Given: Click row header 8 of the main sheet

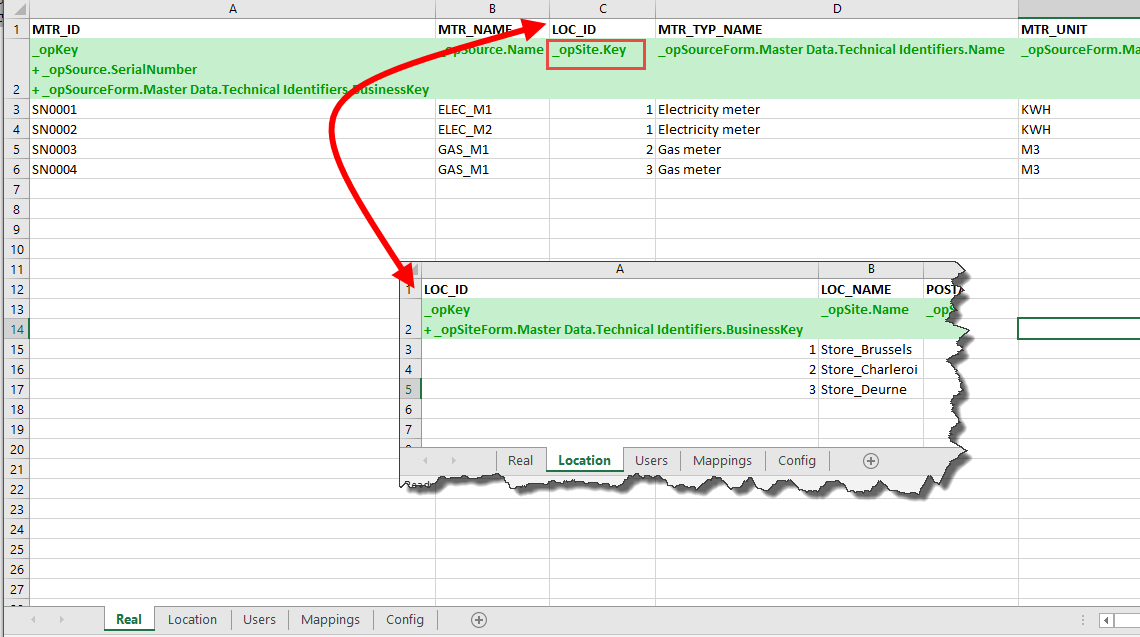Looking at the screenshot, I should click(14, 210).
